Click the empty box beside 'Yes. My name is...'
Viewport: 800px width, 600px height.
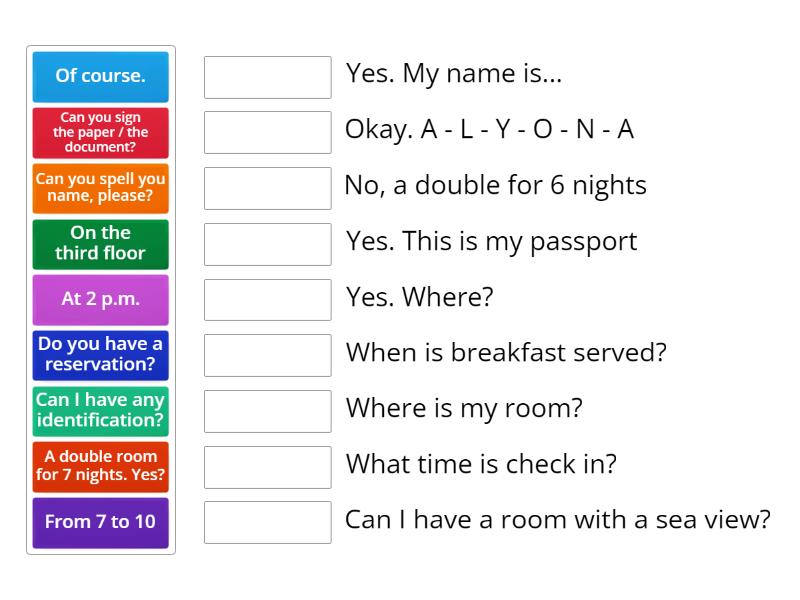(266, 76)
